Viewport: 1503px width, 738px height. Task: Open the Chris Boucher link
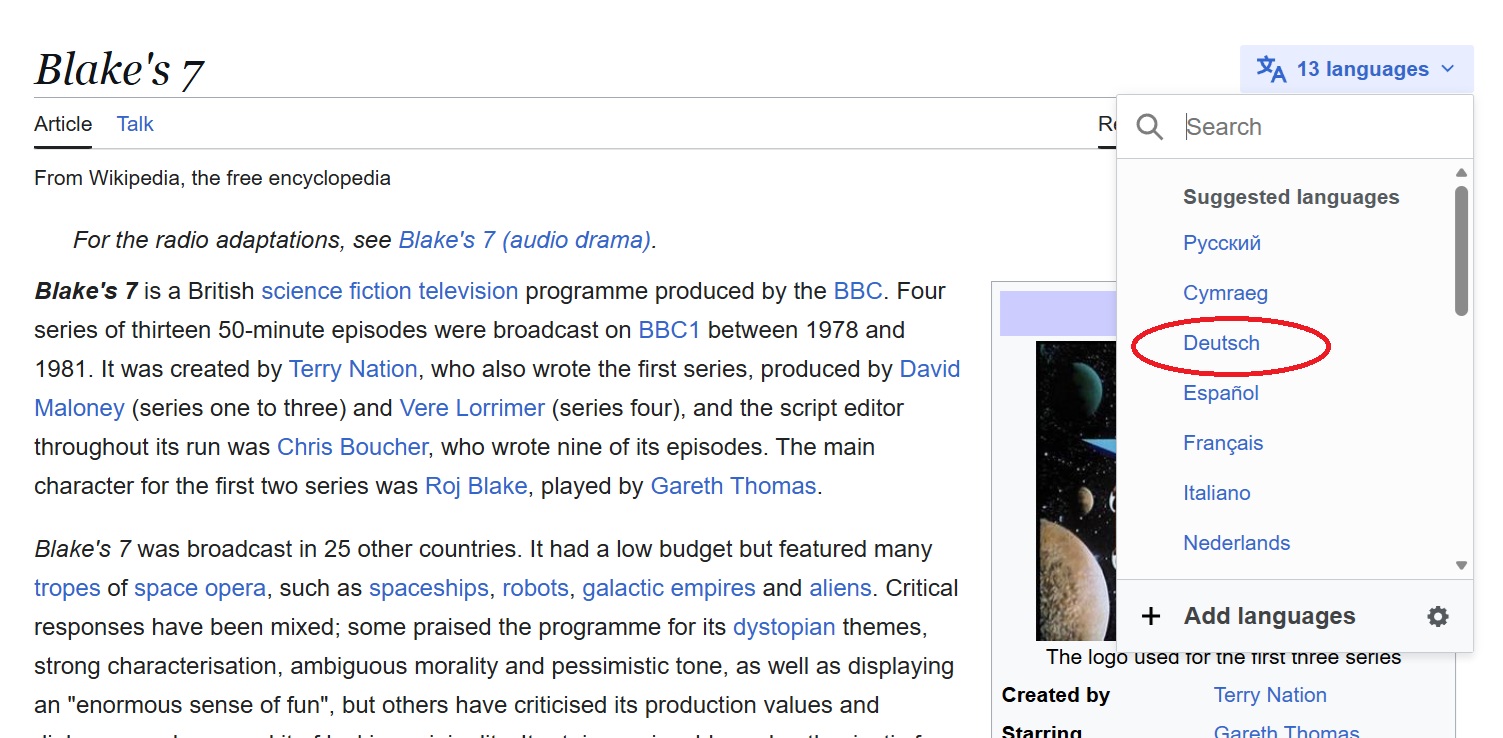pos(352,447)
